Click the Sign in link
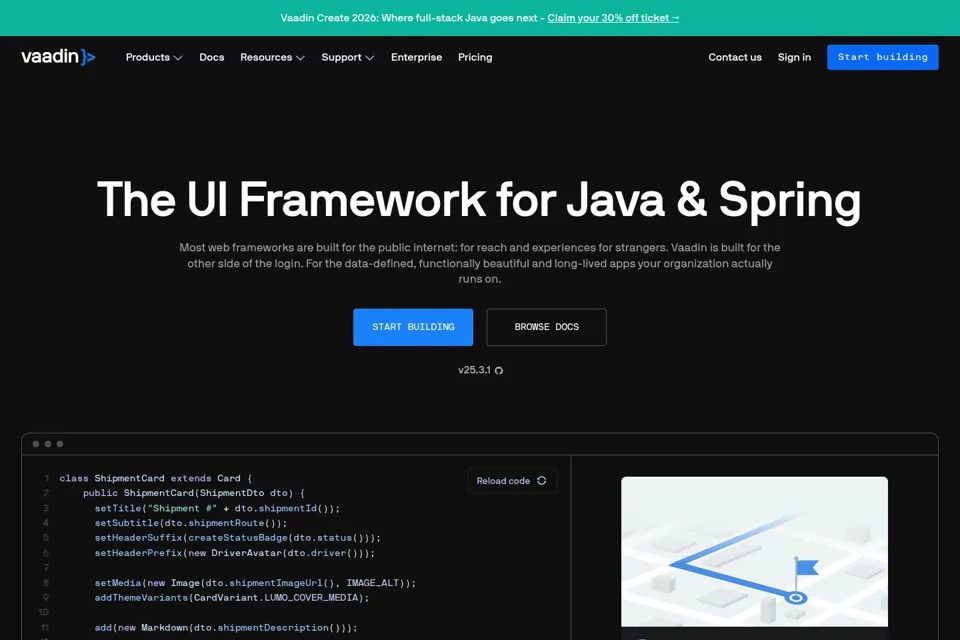This screenshot has width=960, height=640. (x=794, y=57)
